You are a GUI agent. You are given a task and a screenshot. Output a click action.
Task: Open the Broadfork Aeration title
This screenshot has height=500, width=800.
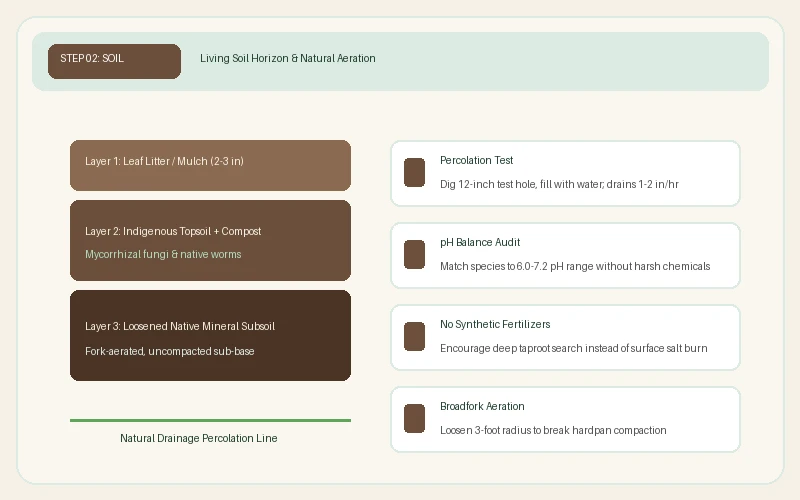click(x=482, y=406)
